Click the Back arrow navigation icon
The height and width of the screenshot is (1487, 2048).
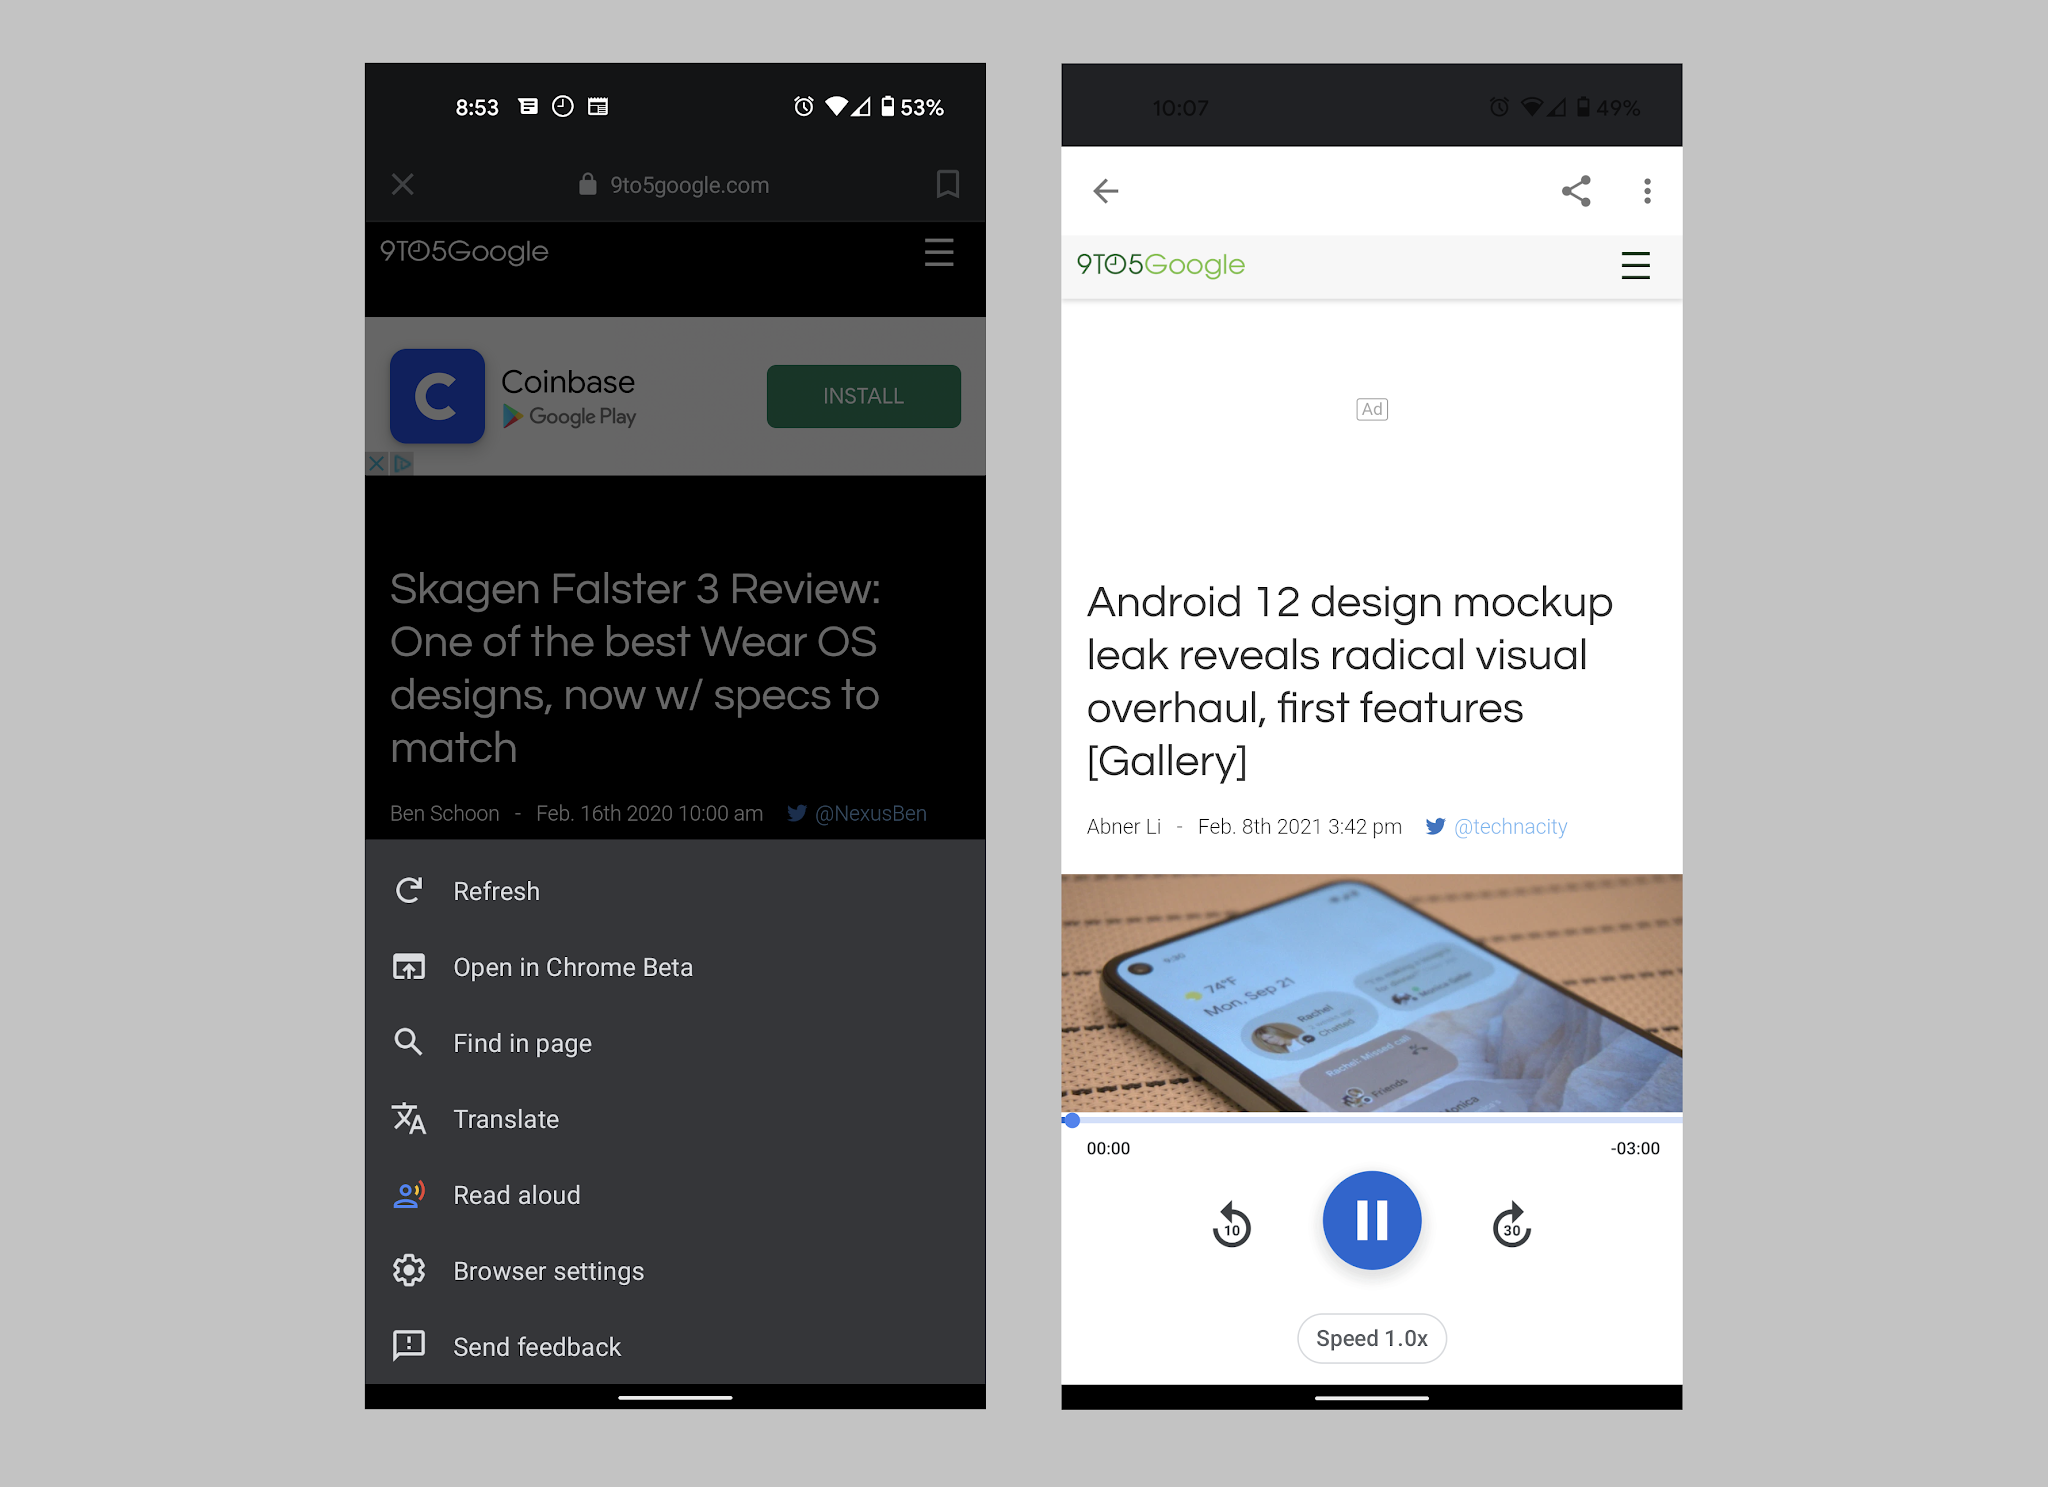pyautogui.click(x=1108, y=191)
